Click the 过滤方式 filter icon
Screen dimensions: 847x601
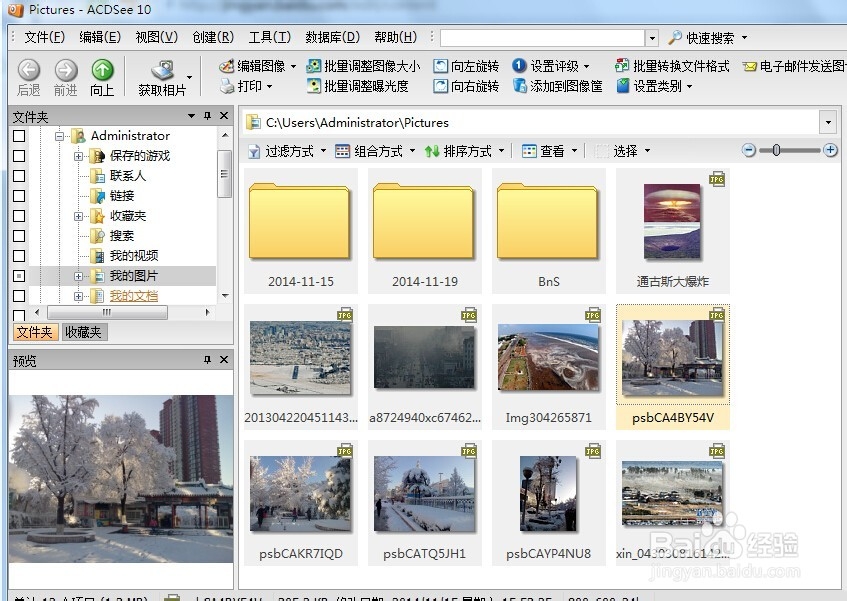[x=254, y=151]
